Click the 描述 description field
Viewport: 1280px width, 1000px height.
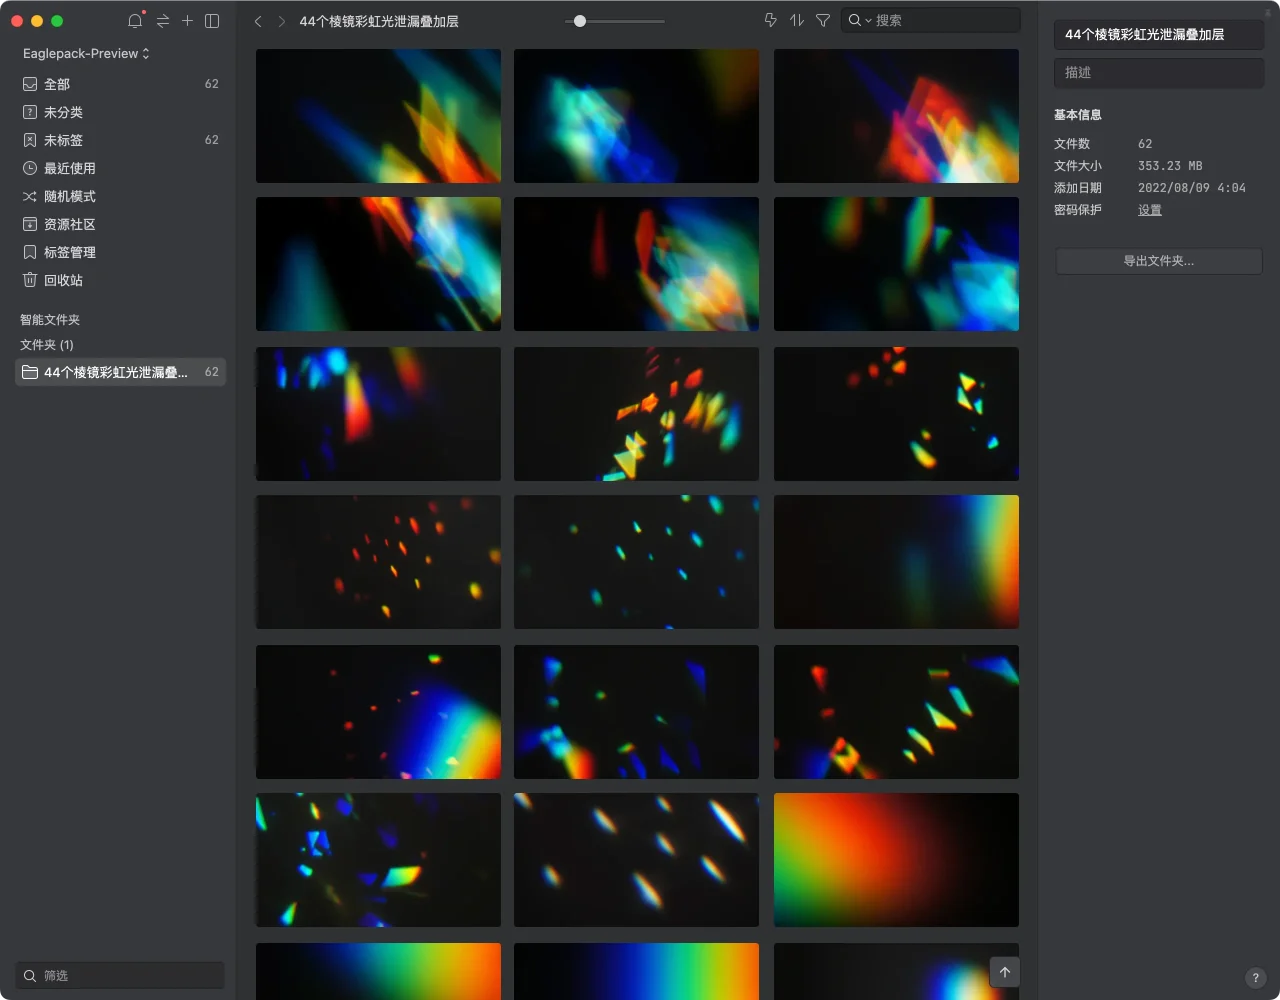click(1159, 73)
